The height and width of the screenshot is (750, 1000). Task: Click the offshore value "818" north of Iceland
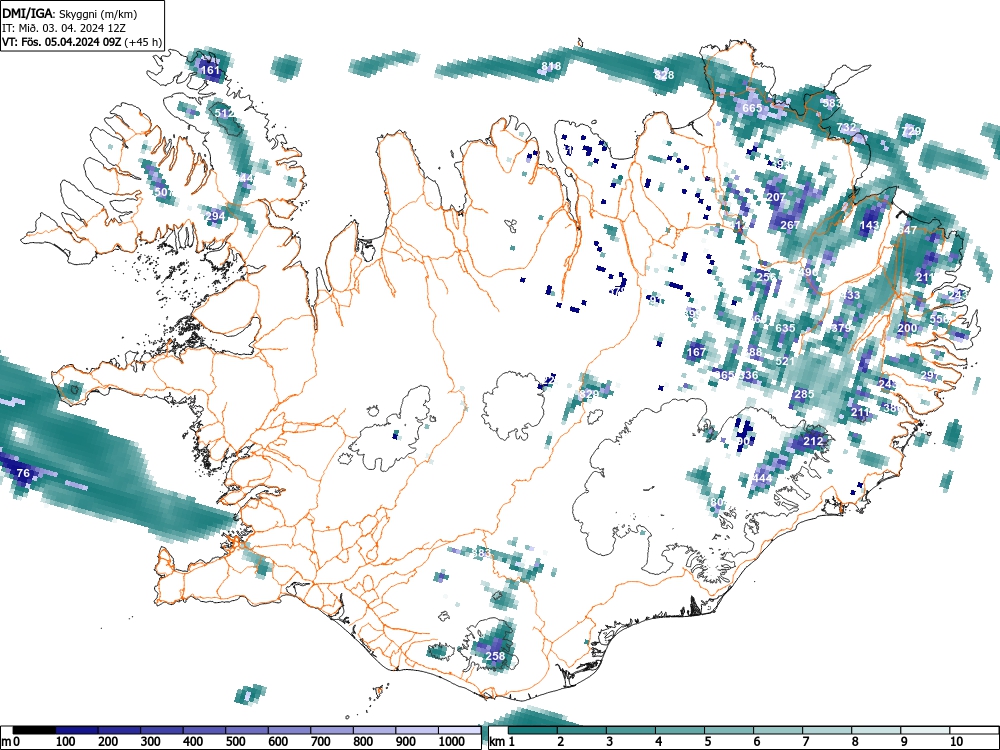[x=551, y=66]
